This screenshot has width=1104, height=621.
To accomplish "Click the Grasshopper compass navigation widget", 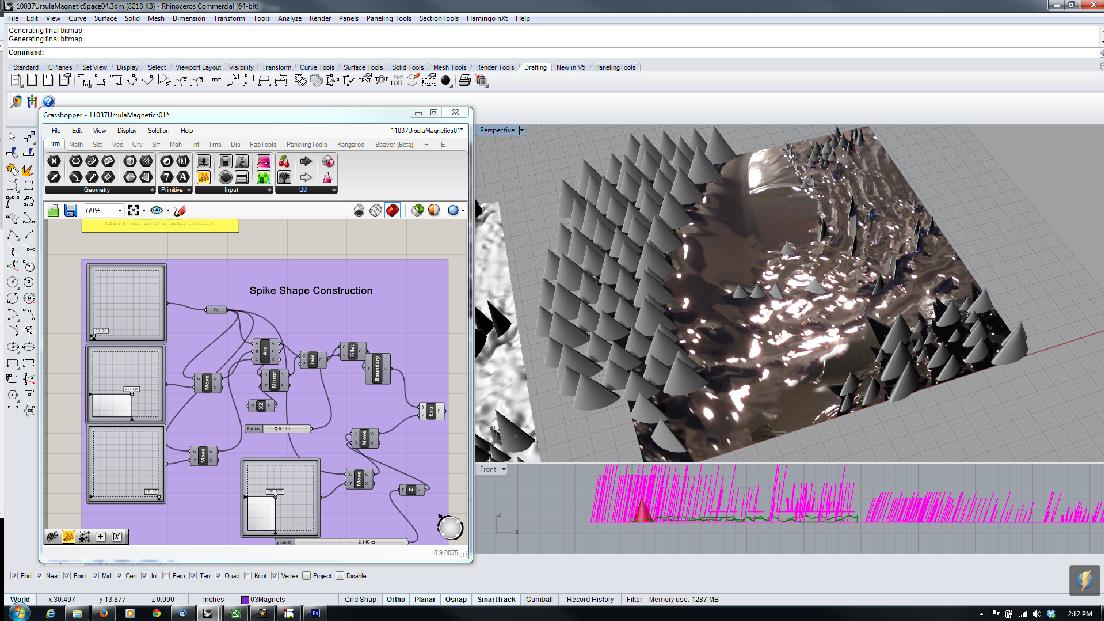I will tap(450, 527).
